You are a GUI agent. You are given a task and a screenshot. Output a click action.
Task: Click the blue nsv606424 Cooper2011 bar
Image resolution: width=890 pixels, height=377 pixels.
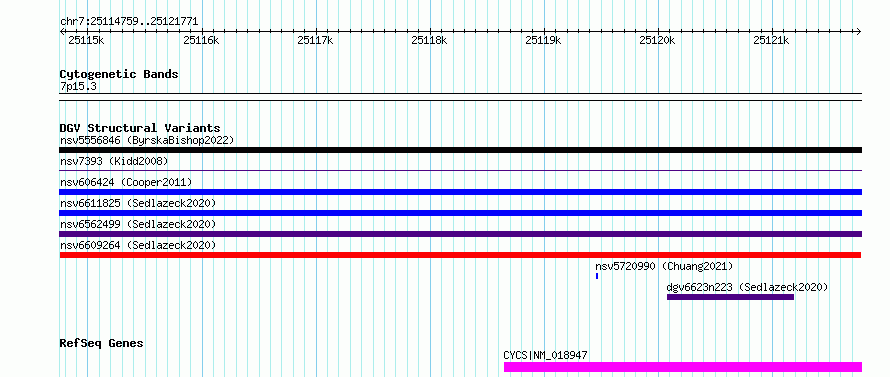pyautogui.click(x=460, y=192)
